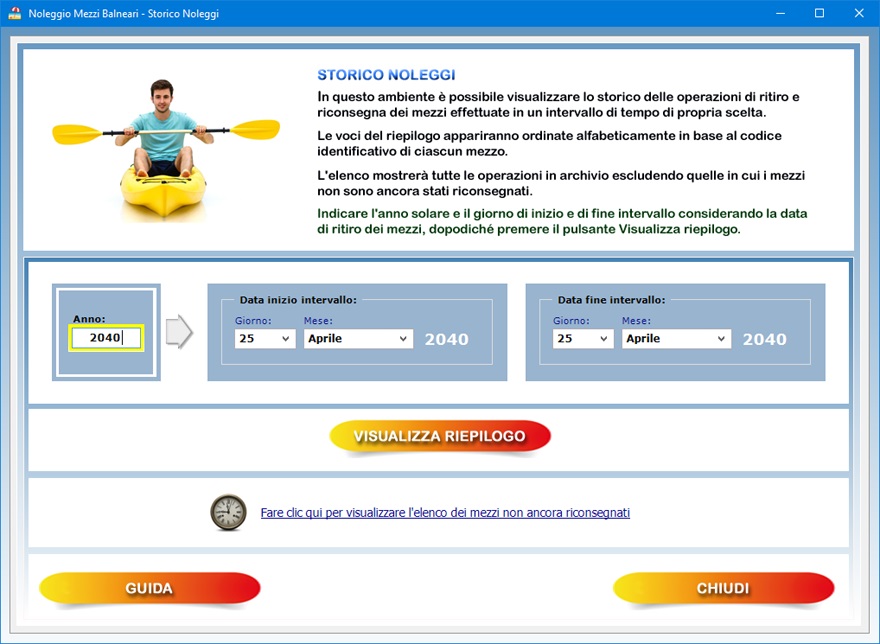
Task: Focus the Anno year input field
Action: click(106, 338)
